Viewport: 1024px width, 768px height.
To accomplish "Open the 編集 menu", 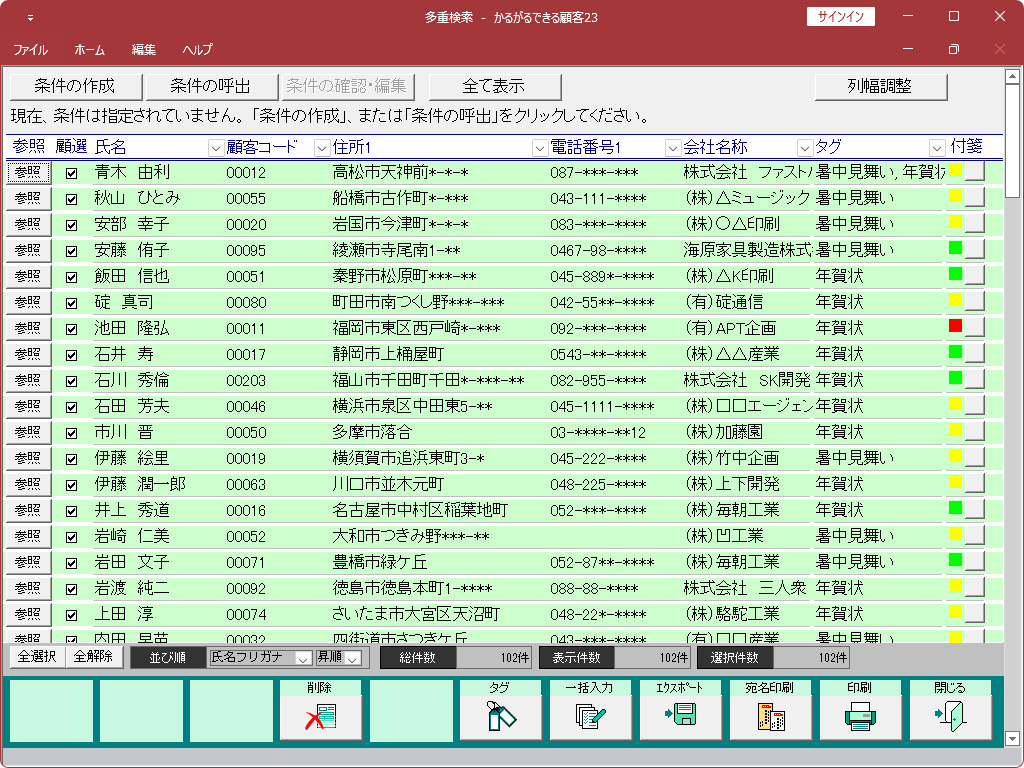I will tap(144, 50).
